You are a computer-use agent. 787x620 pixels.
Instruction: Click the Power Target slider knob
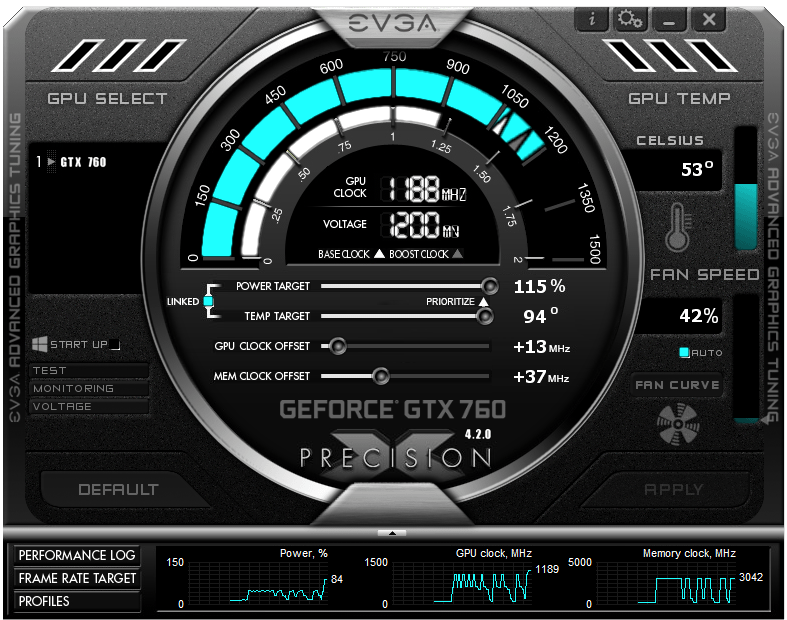489,286
